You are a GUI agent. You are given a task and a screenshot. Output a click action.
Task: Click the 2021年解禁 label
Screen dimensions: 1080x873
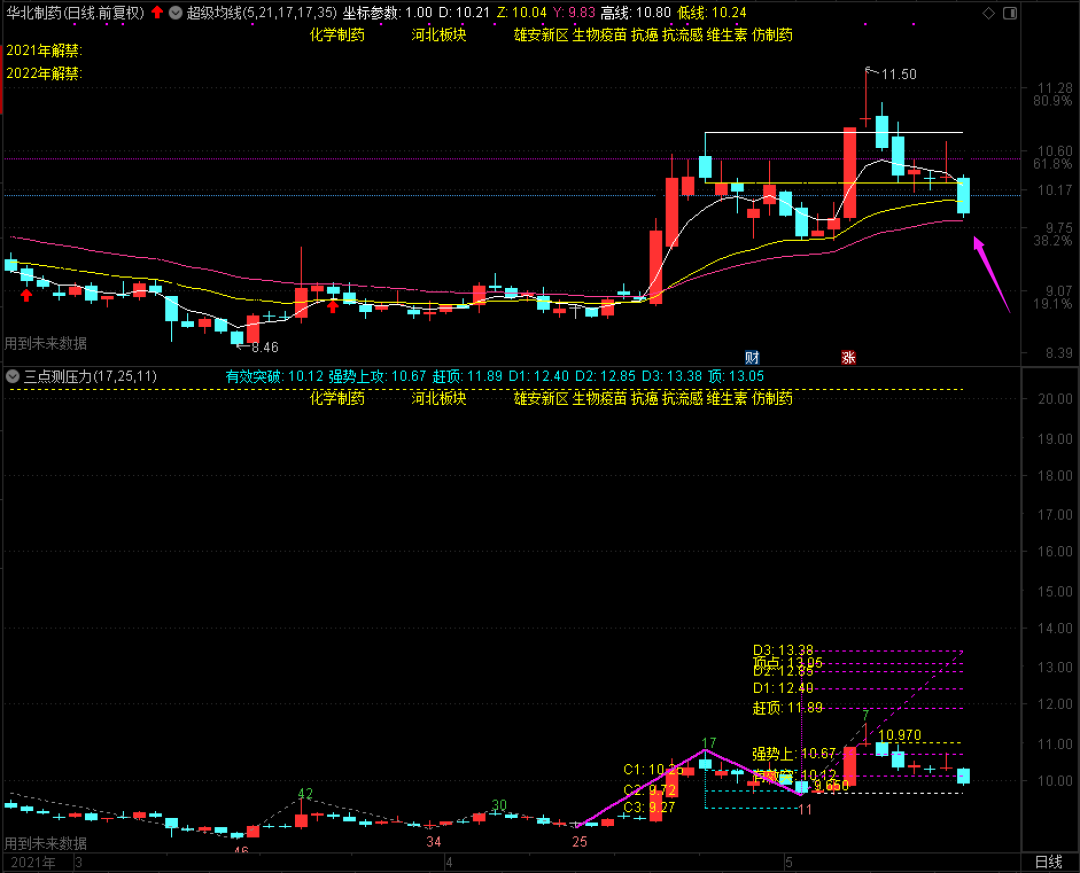tap(43, 50)
